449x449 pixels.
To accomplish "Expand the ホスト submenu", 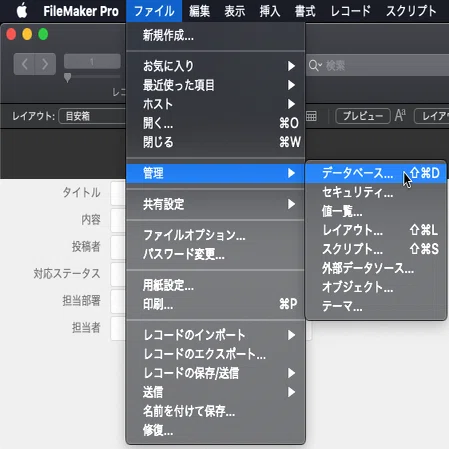I will point(216,104).
